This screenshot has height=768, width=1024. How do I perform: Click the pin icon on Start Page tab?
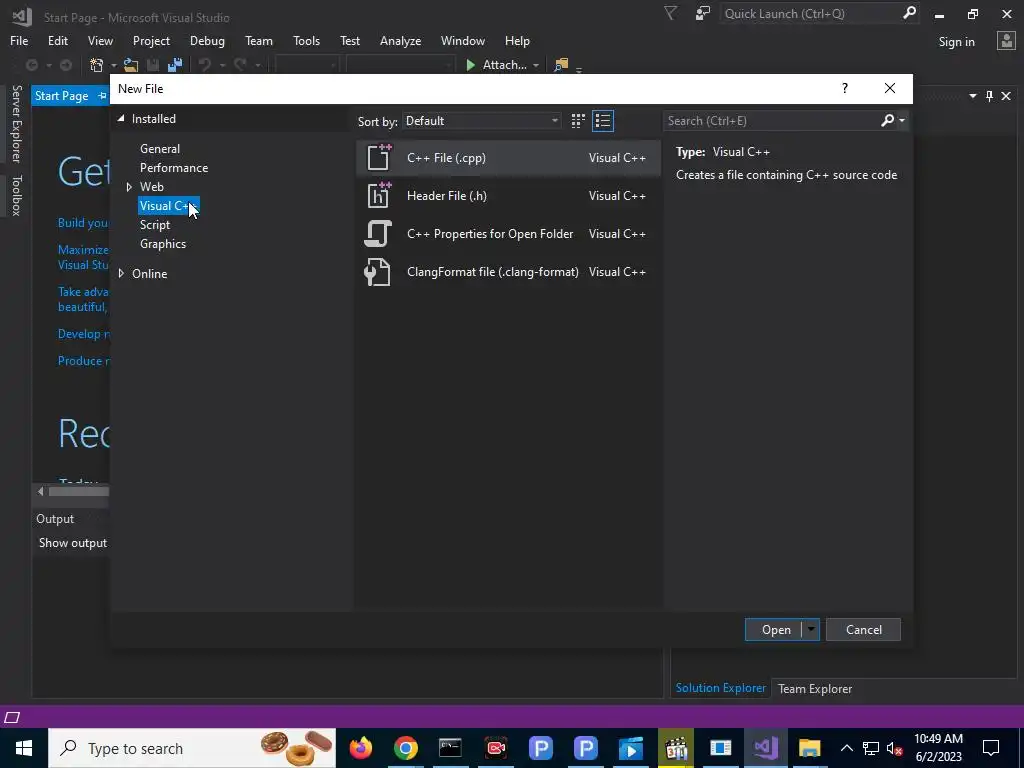pyautogui.click(x=102, y=96)
